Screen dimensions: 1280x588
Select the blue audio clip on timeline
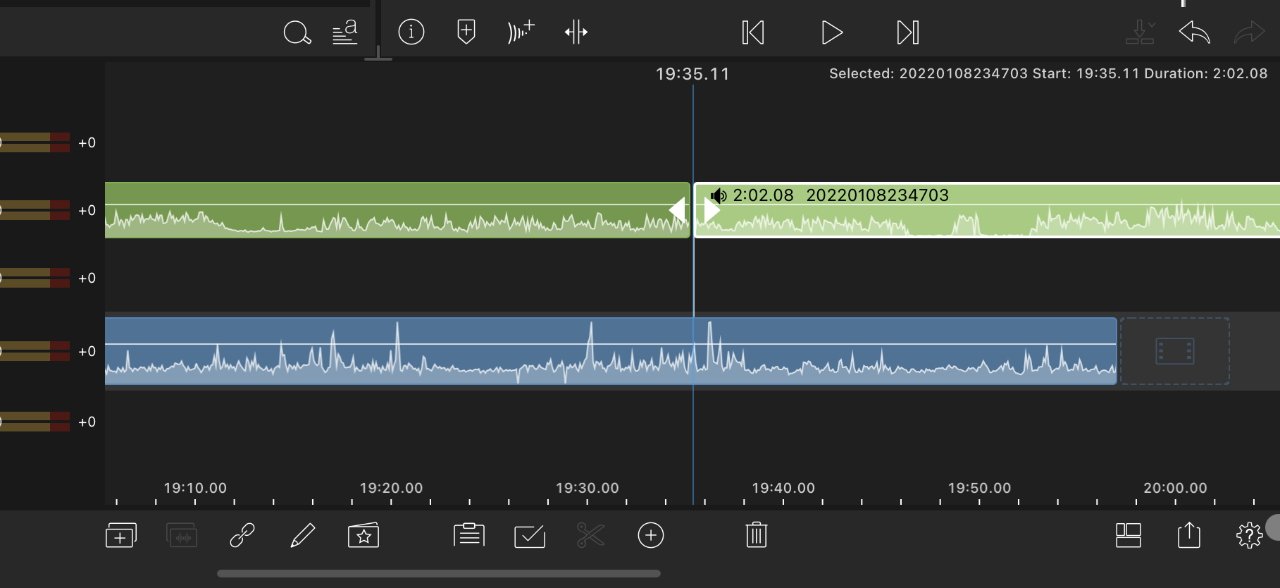tap(610, 351)
